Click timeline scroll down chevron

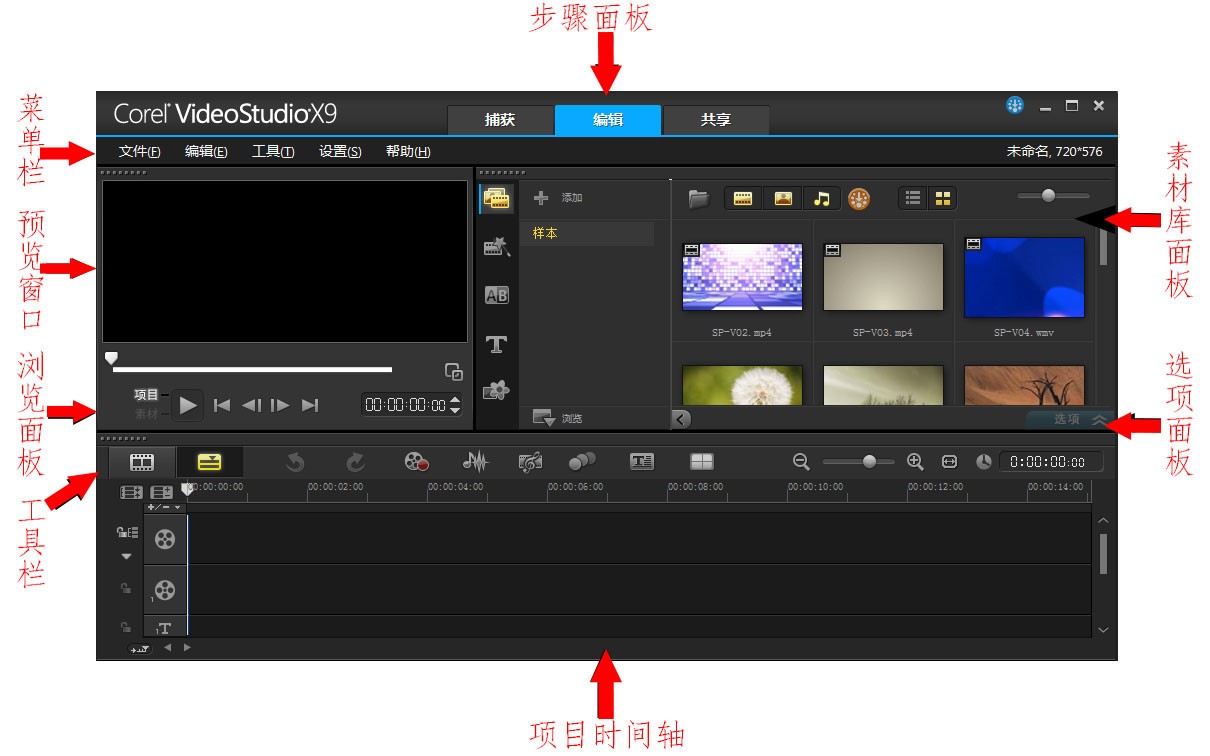pyautogui.click(x=1103, y=630)
